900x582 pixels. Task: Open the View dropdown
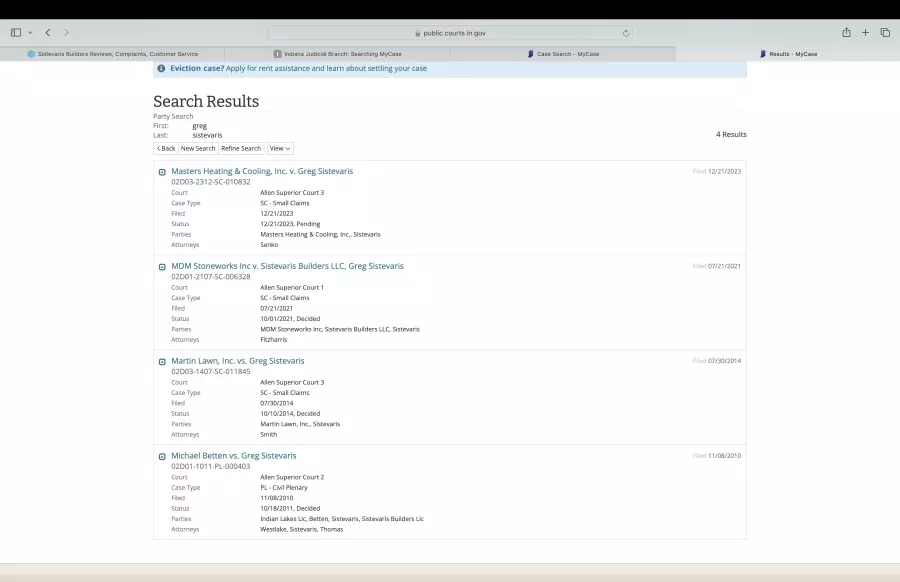point(280,148)
